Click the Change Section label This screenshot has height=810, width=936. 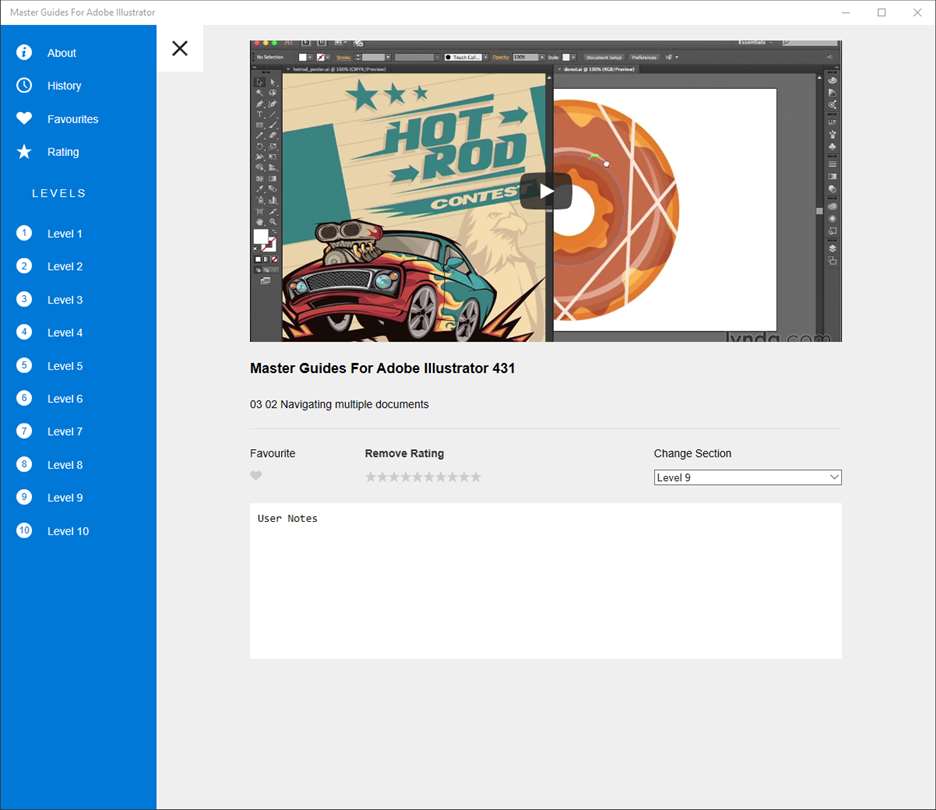click(x=692, y=453)
